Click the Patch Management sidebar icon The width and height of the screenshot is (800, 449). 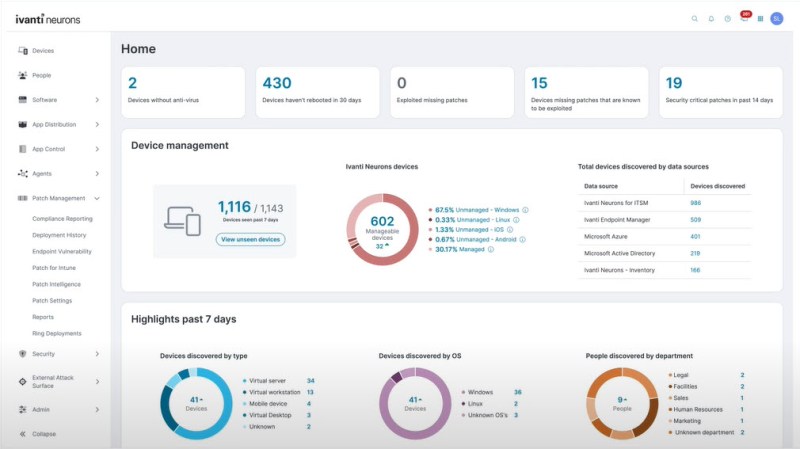tap(22, 198)
